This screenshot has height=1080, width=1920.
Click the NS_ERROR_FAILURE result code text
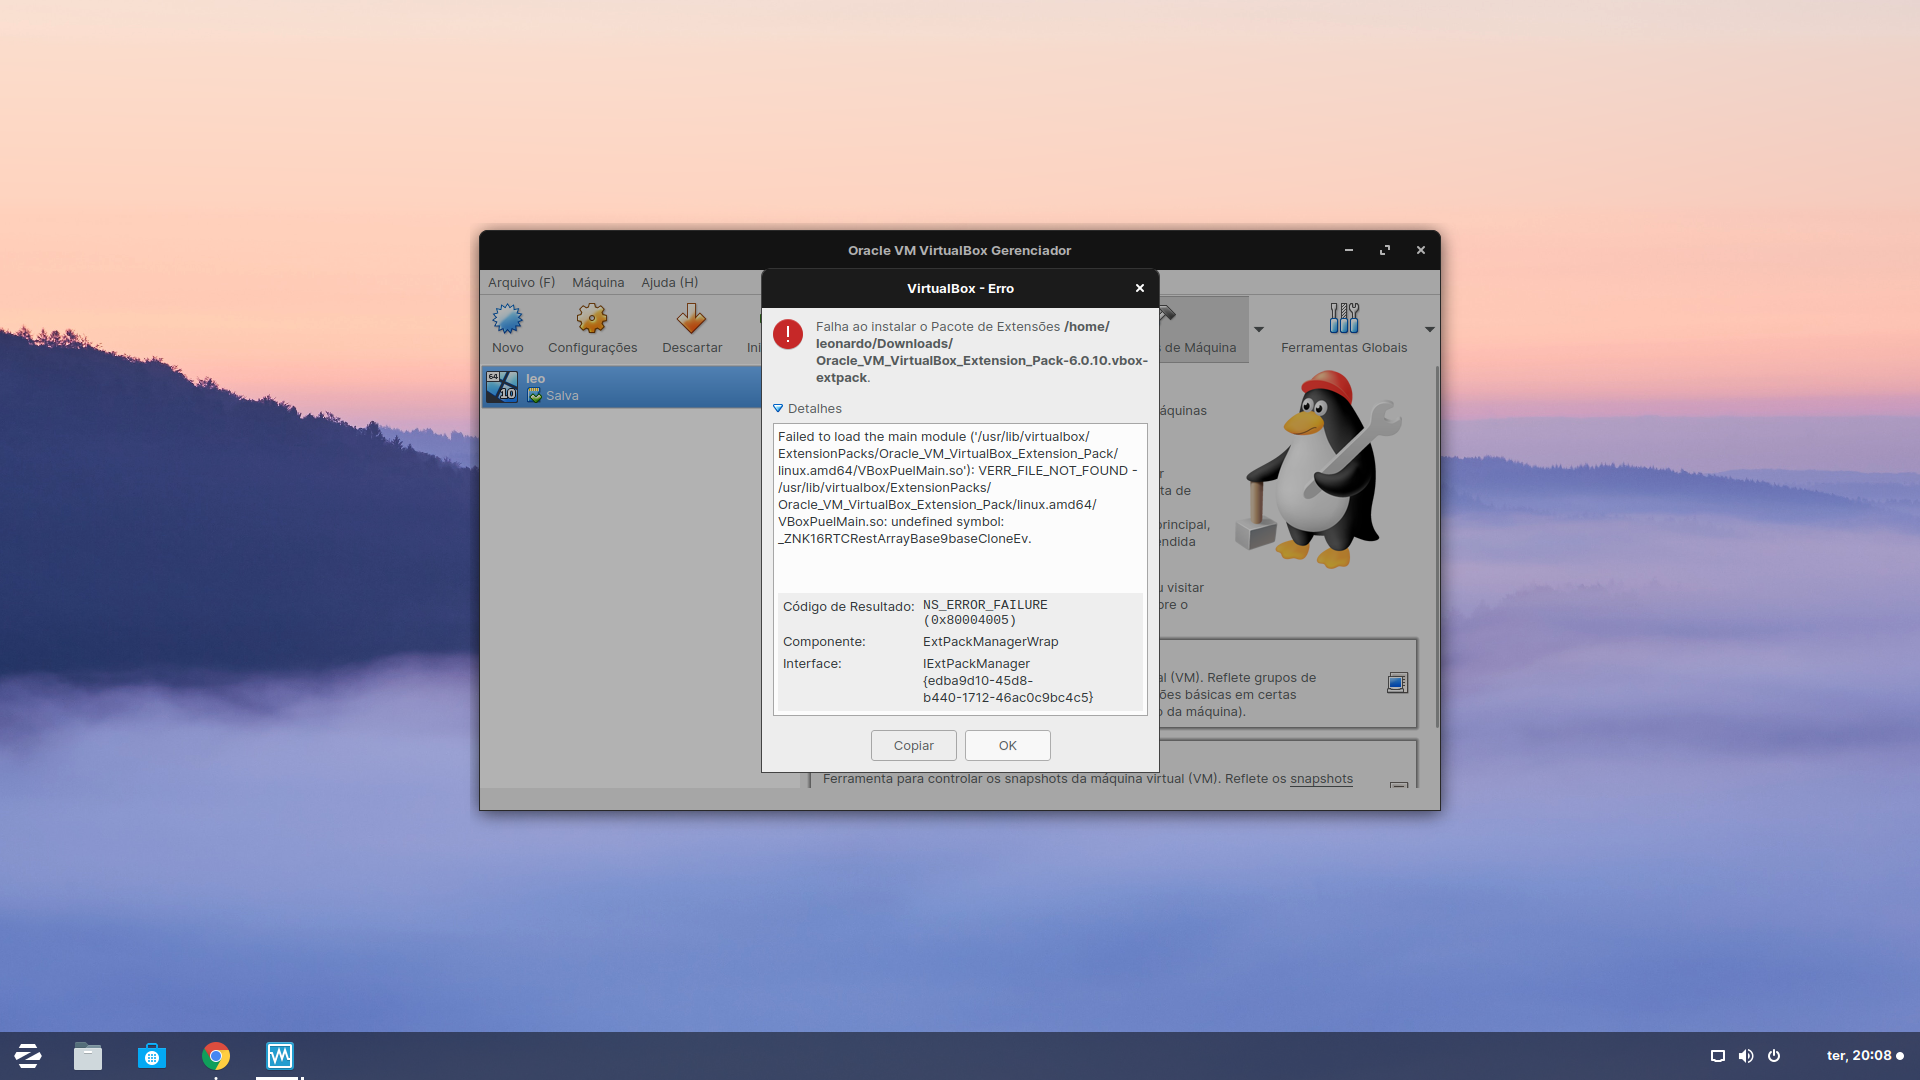click(x=985, y=612)
